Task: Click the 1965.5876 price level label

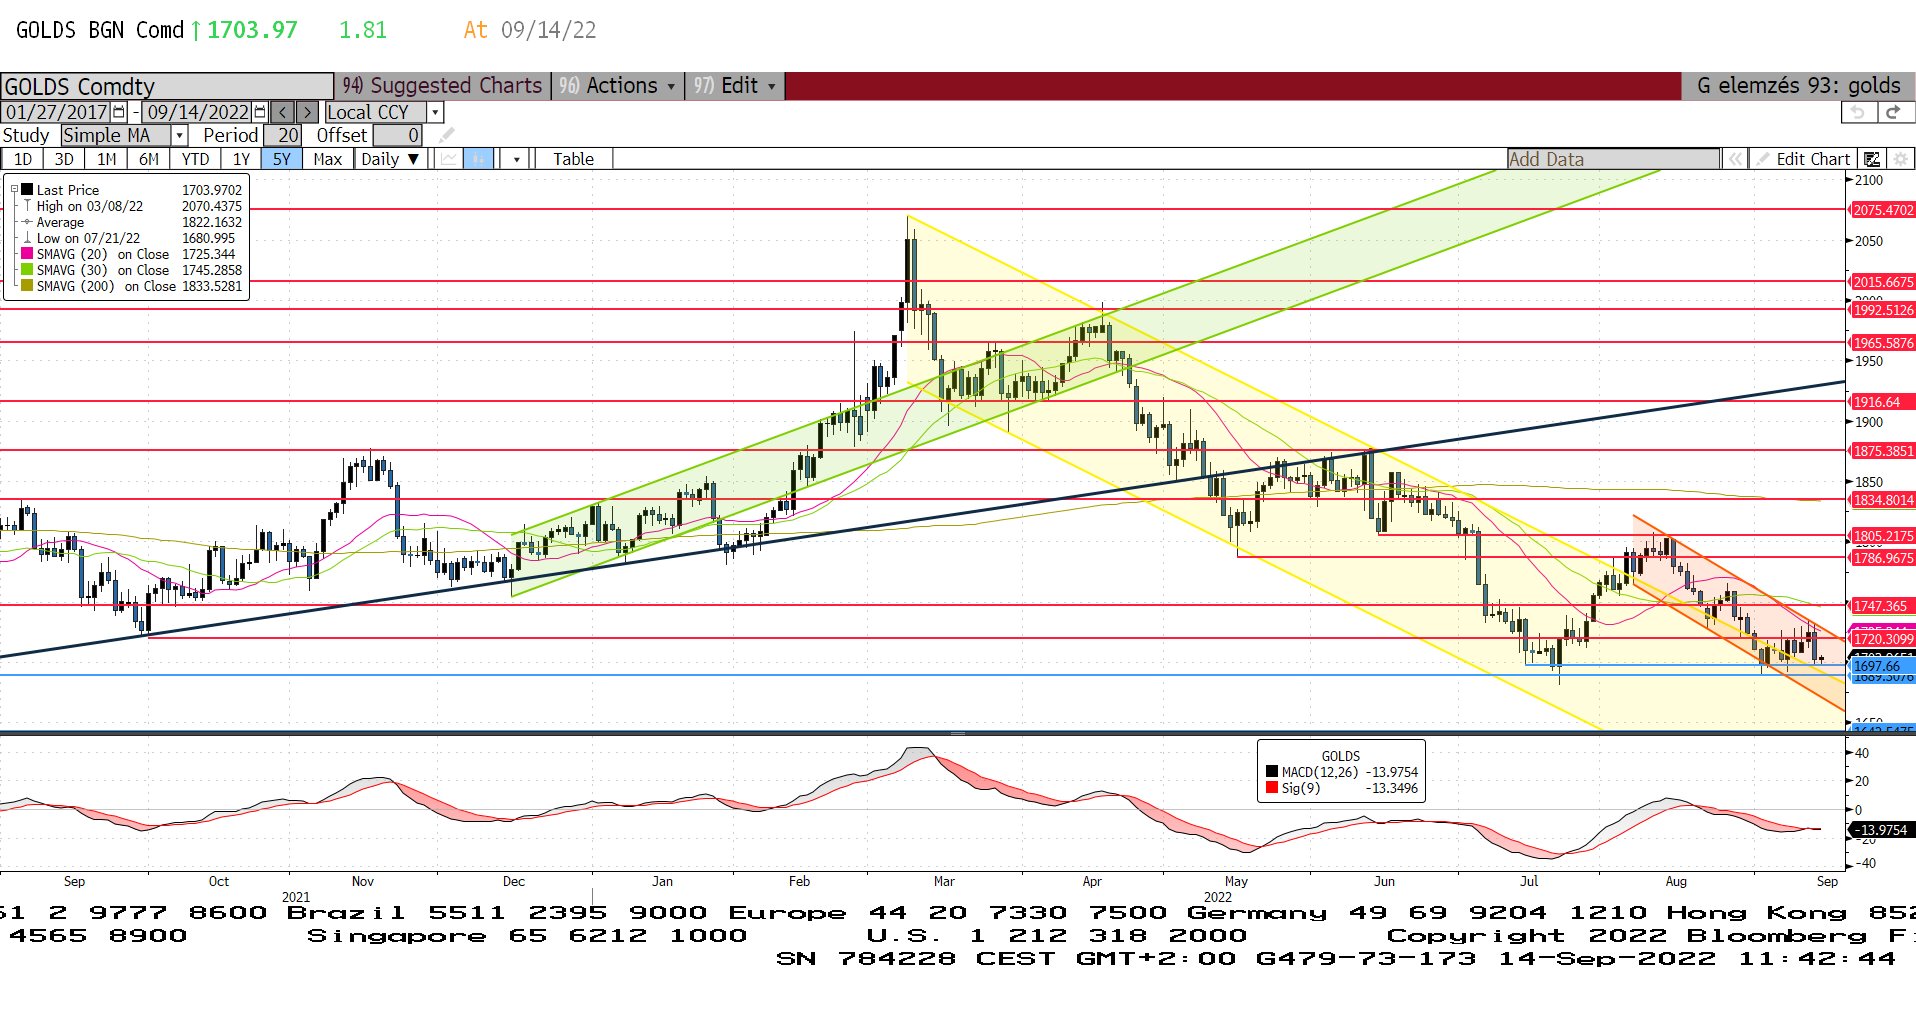Action: [x=1882, y=343]
